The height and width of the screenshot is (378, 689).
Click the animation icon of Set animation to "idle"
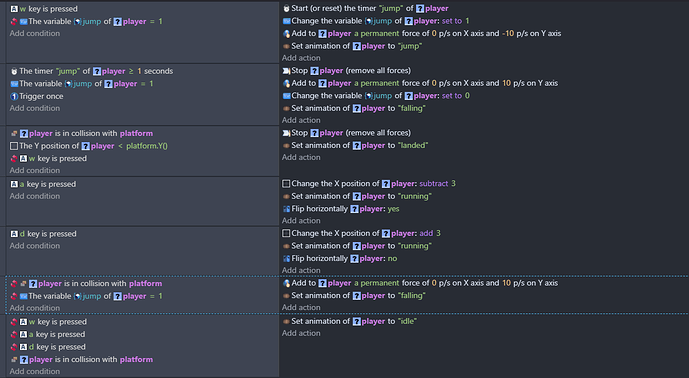[x=286, y=321]
